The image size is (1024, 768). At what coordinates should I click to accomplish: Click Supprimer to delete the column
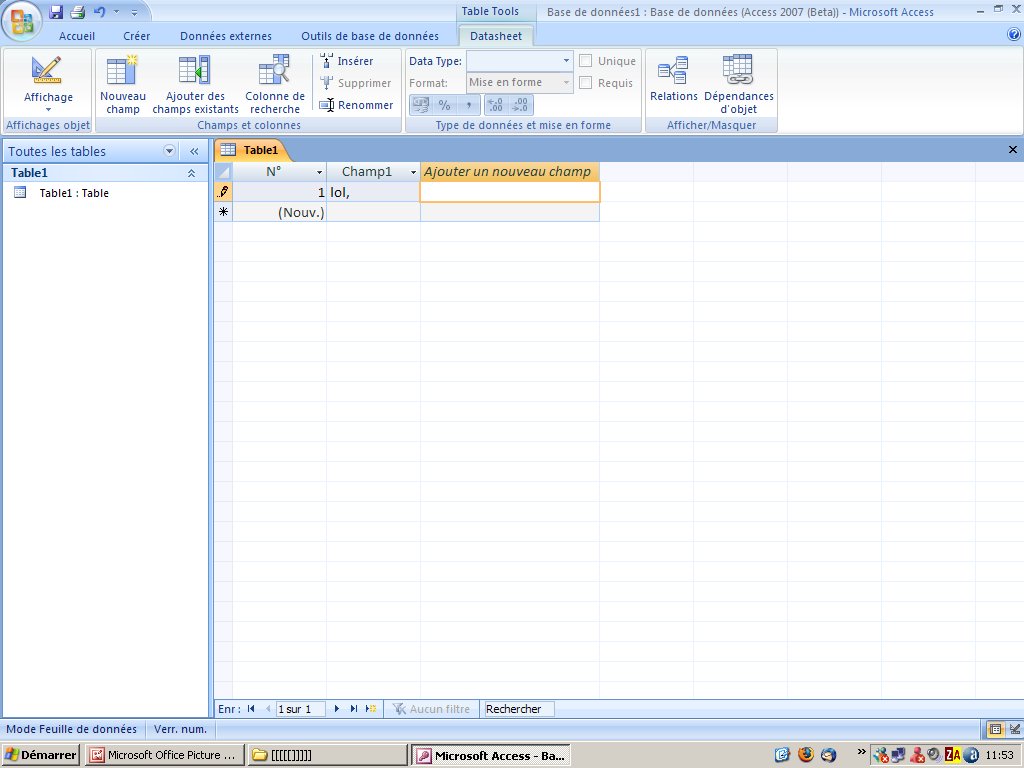click(356, 83)
